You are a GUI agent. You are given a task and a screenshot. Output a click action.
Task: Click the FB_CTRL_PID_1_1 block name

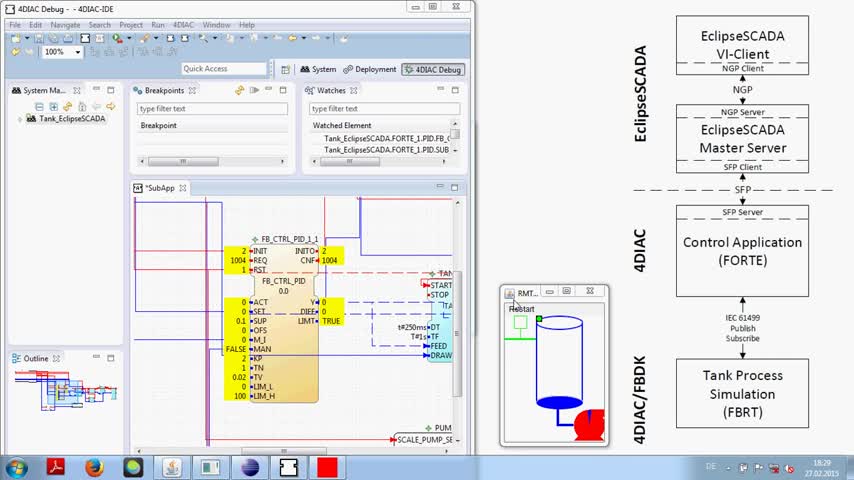289,239
